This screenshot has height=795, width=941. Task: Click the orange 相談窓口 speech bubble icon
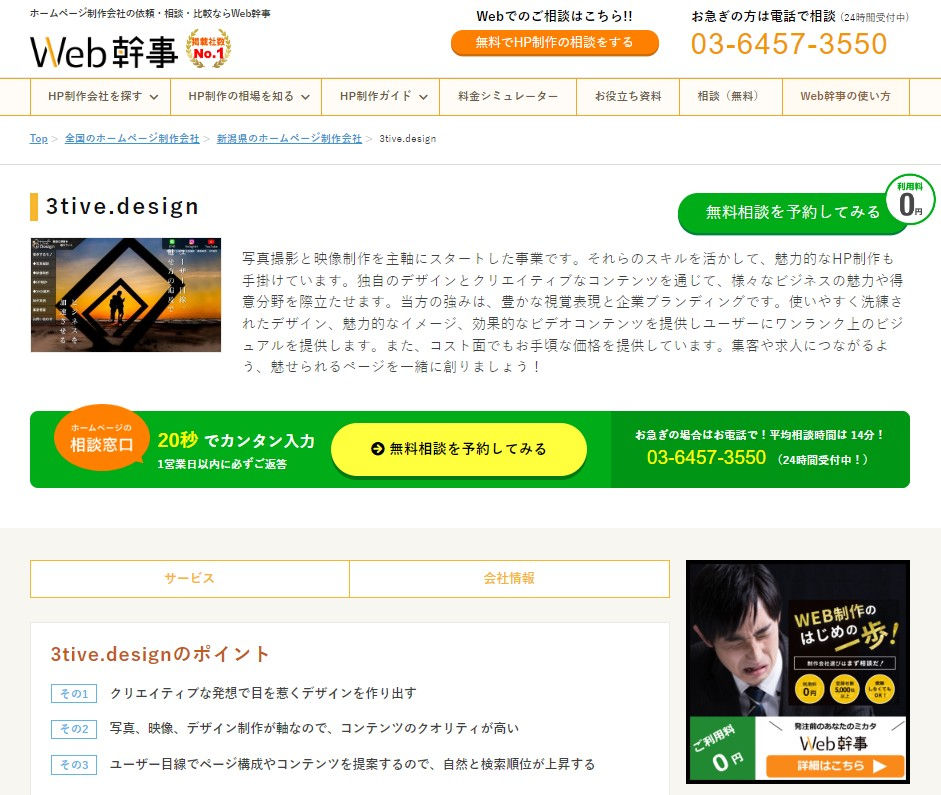tap(101, 437)
